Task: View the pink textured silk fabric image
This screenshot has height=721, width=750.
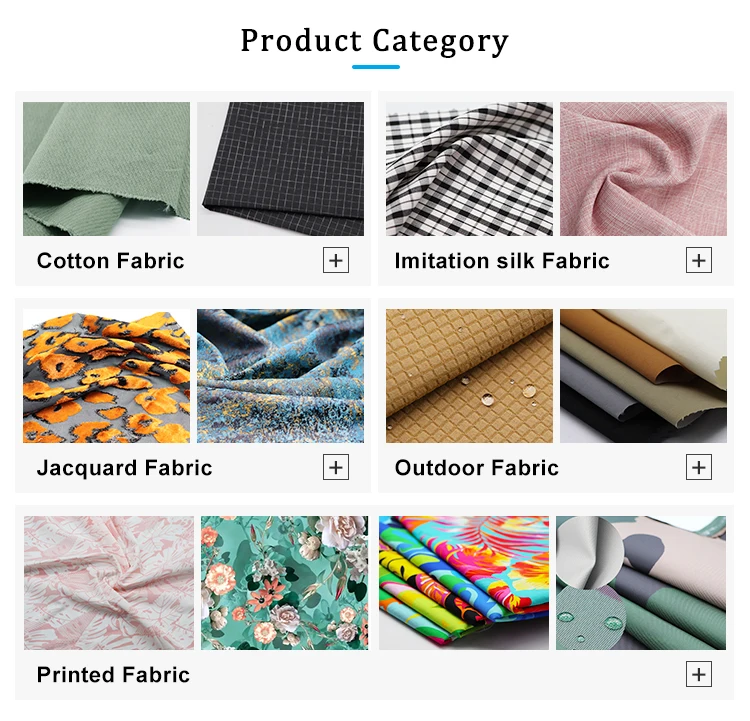Action: pos(643,169)
